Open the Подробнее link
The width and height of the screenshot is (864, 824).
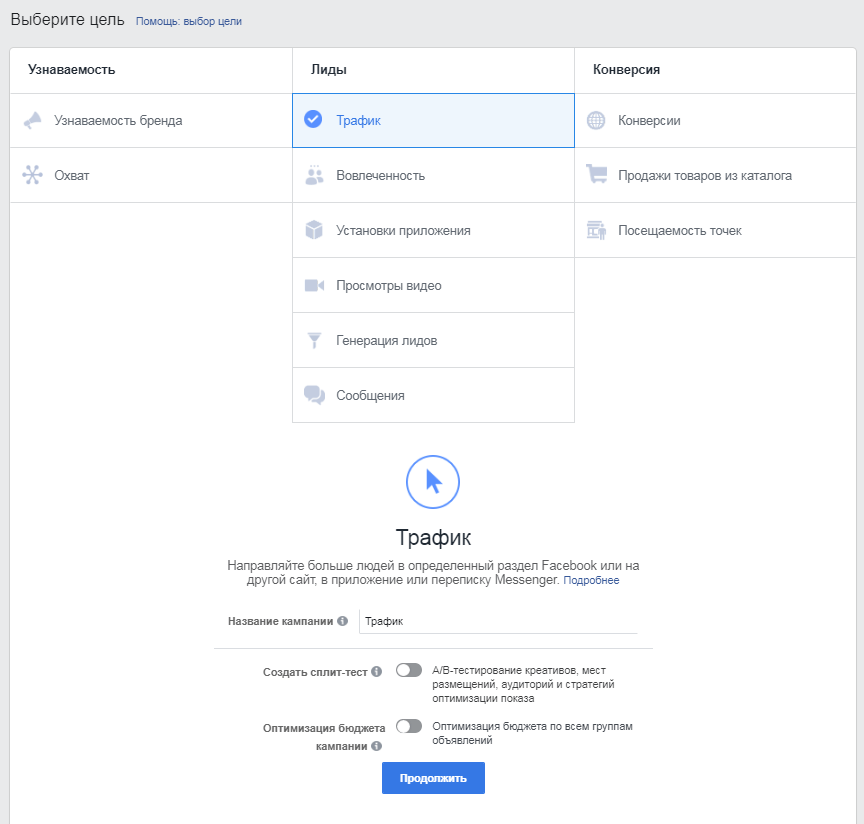[591, 580]
